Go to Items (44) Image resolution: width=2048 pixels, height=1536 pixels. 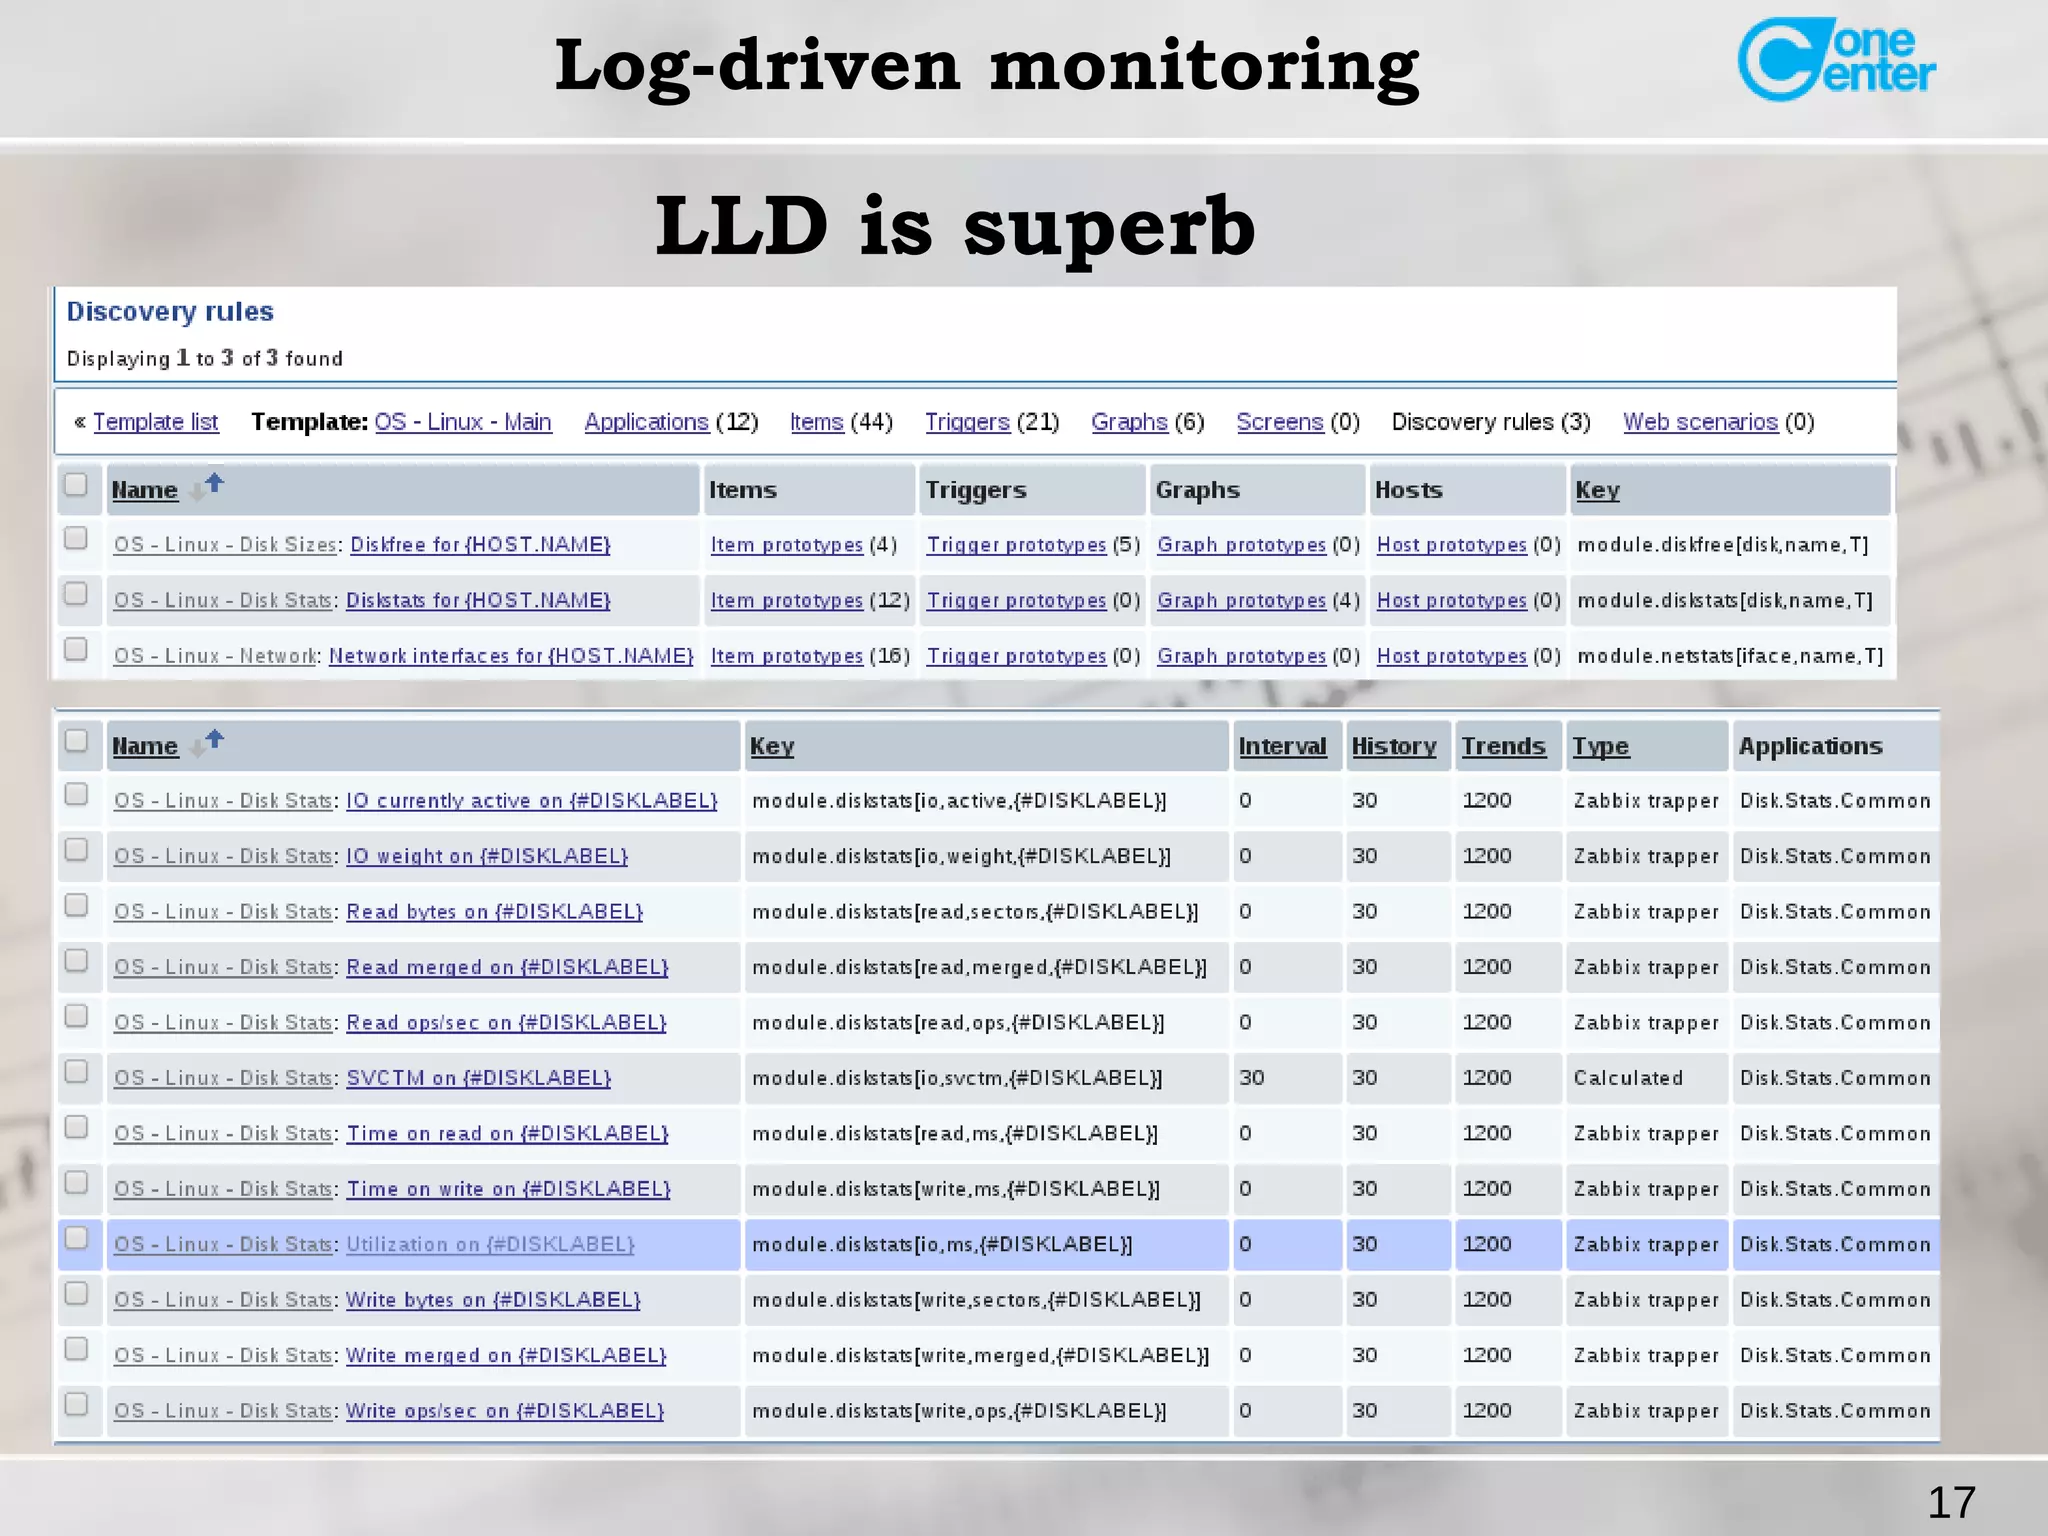(817, 422)
